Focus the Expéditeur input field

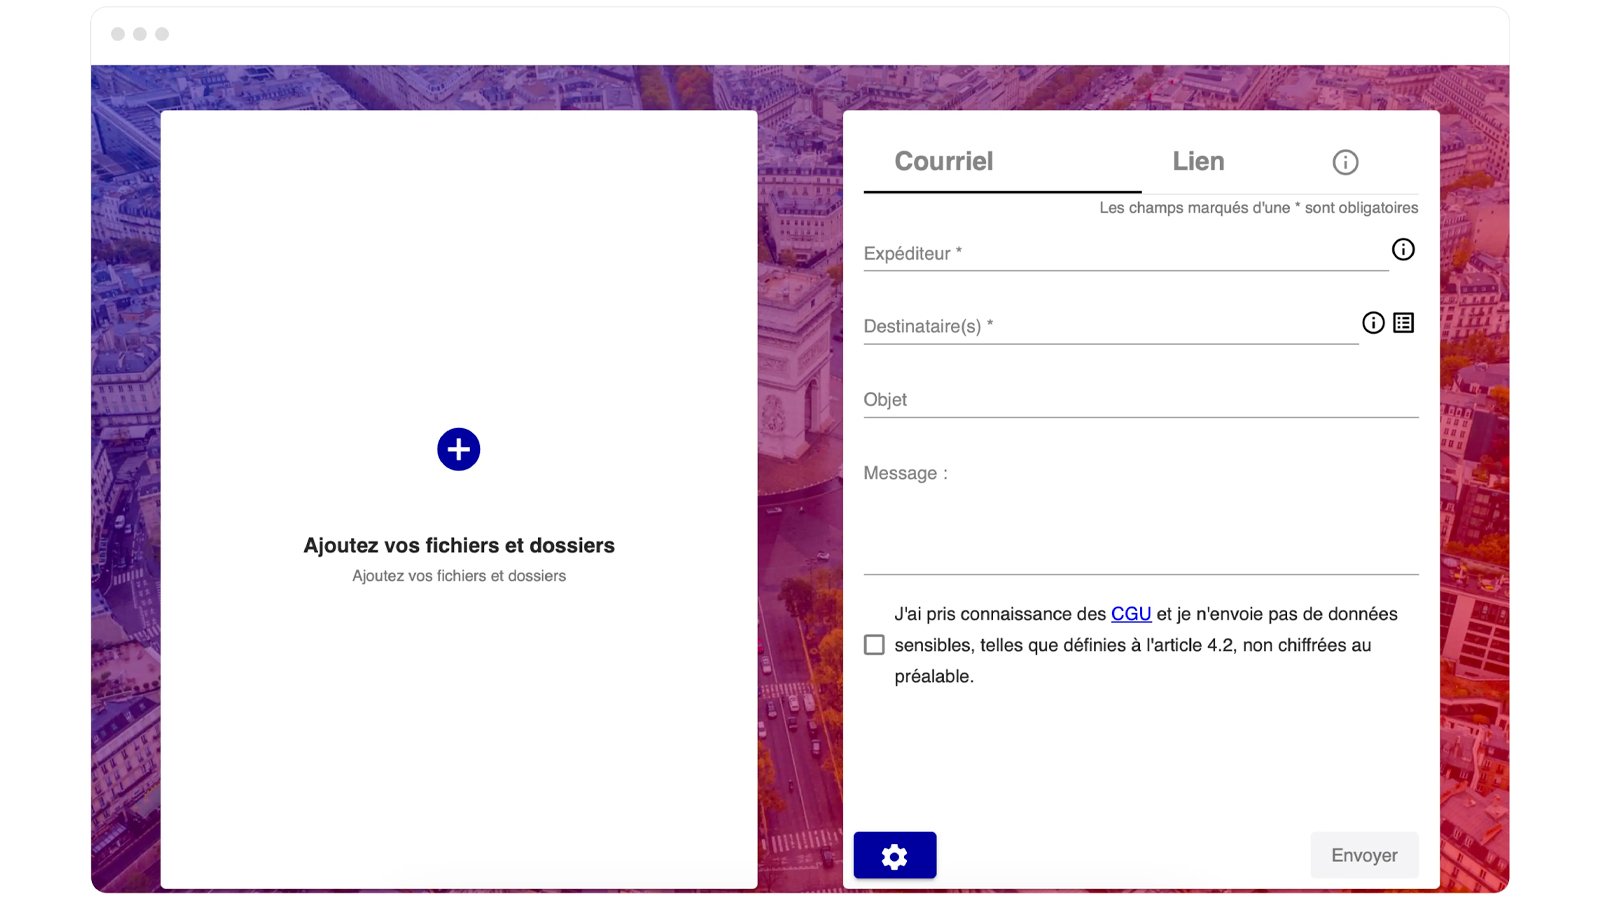tap(1126, 253)
